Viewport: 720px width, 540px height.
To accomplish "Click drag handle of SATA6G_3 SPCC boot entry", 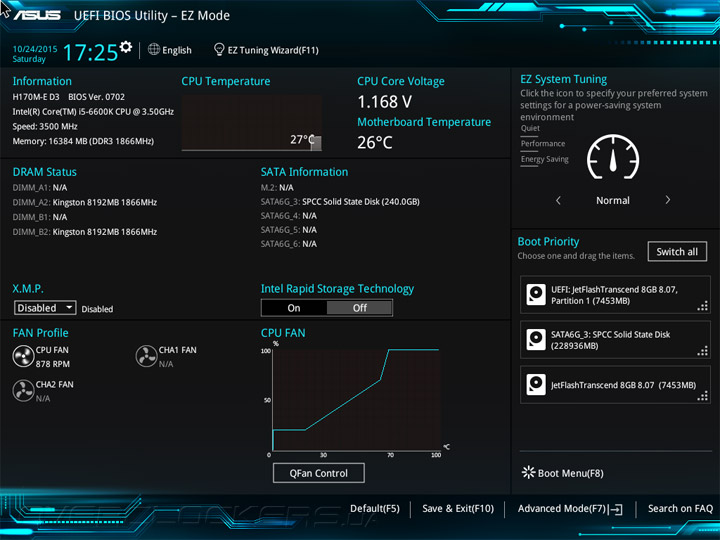I will coord(703,351).
